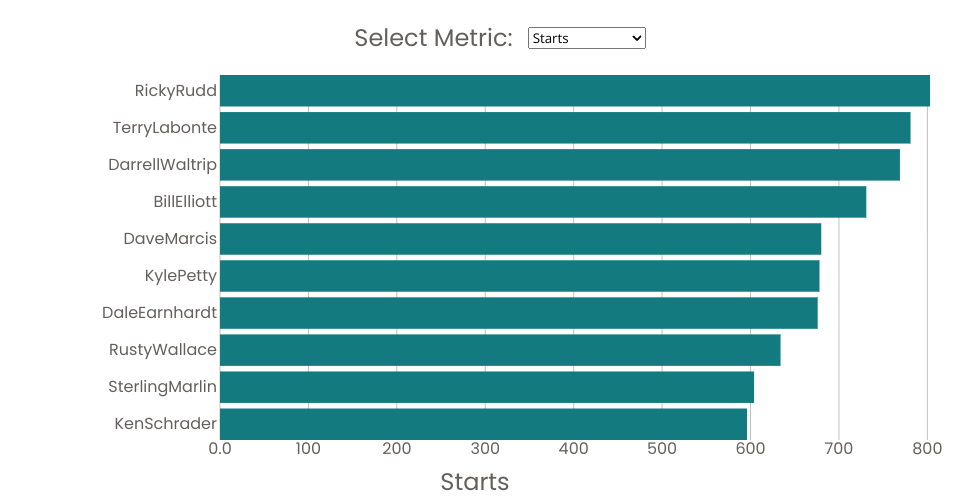Click the RickyRudd bar
960x500 pixels.
tap(575, 91)
